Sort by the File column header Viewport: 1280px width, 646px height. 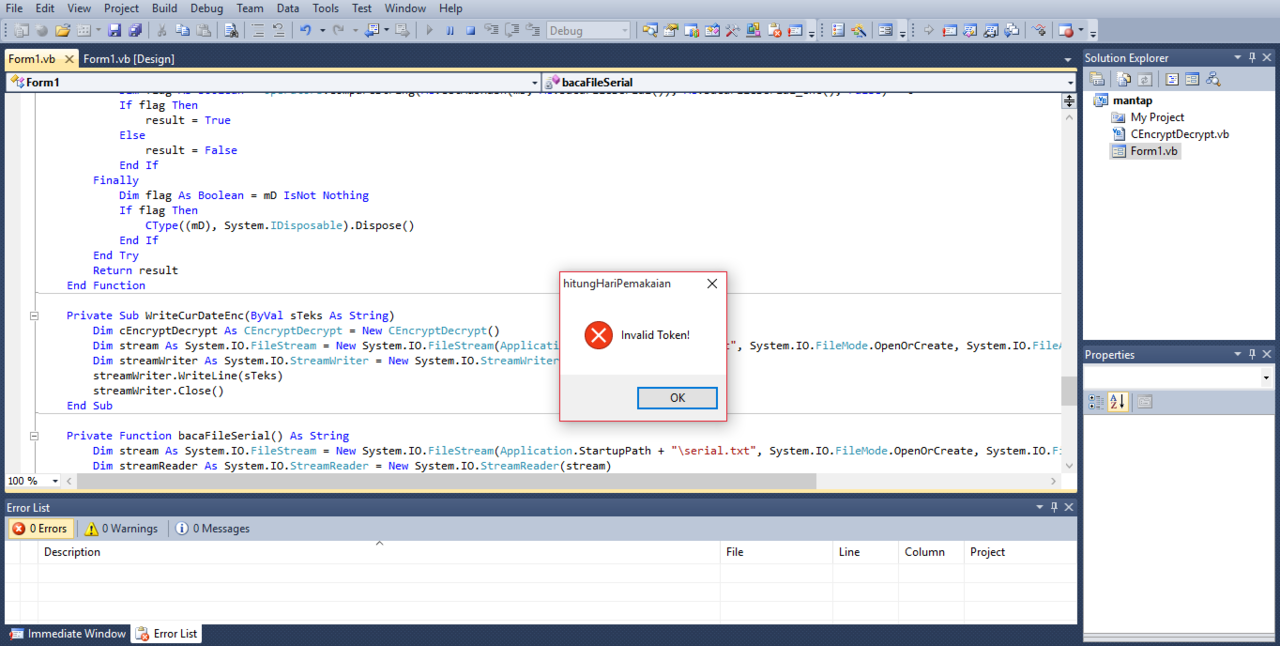[x=777, y=552]
